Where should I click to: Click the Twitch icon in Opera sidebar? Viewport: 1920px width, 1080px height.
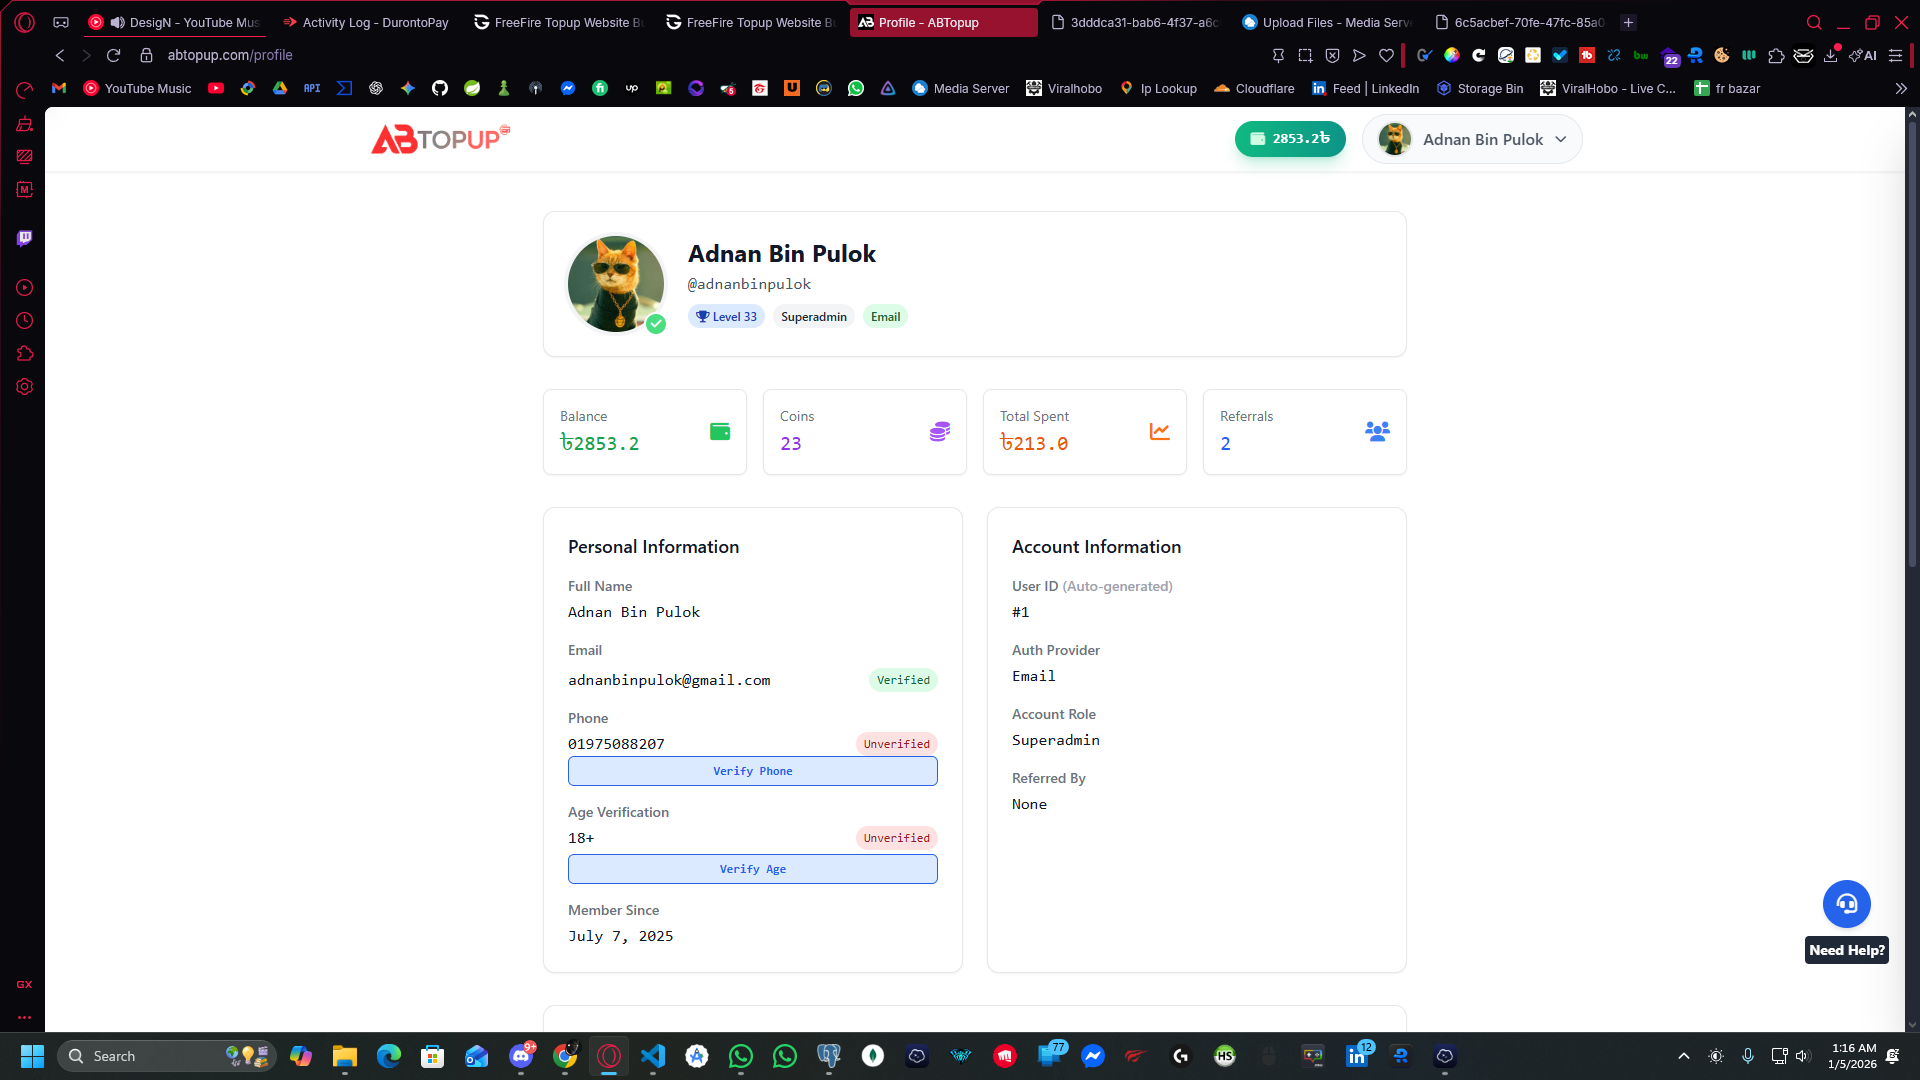[x=24, y=238]
